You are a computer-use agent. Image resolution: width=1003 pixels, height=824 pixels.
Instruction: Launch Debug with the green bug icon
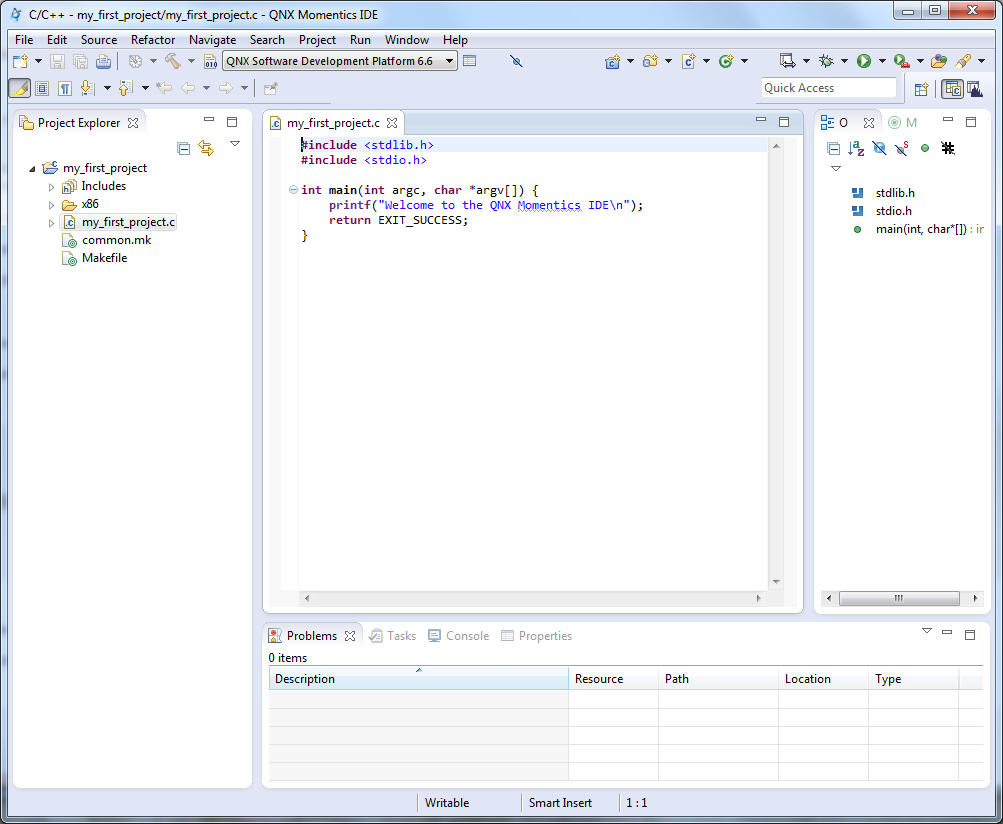[826, 61]
